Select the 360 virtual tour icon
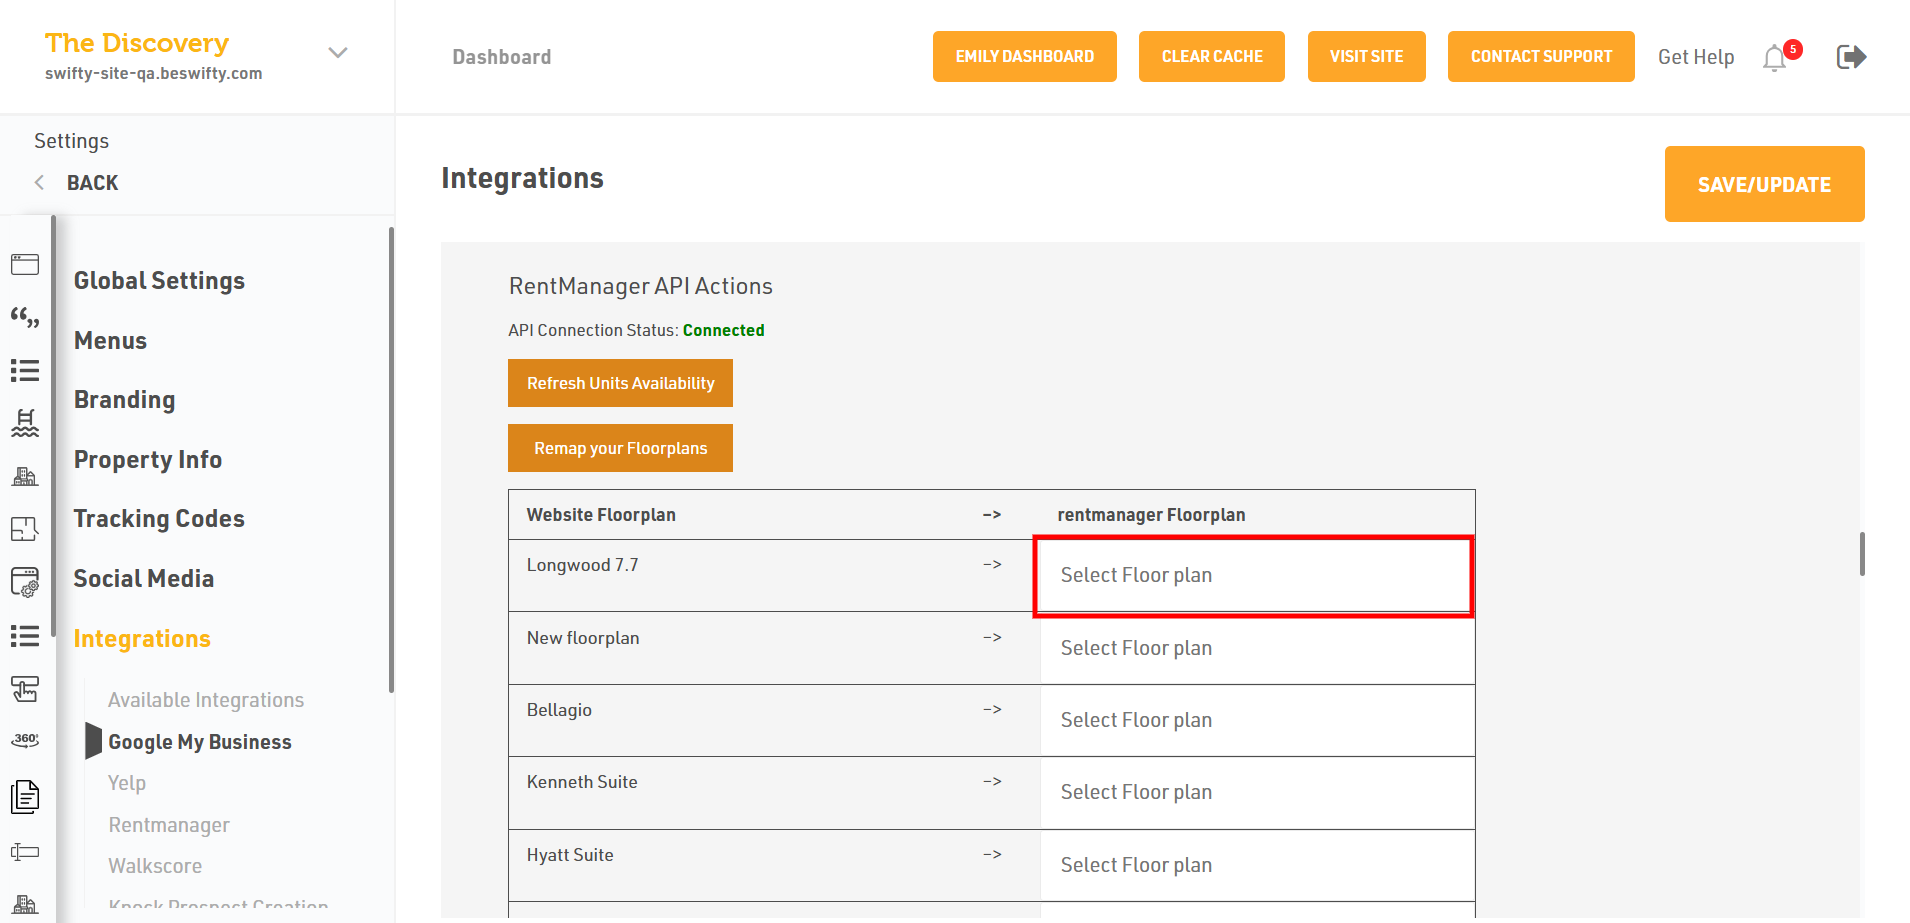The image size is (1910, 923). click(25, 740)
